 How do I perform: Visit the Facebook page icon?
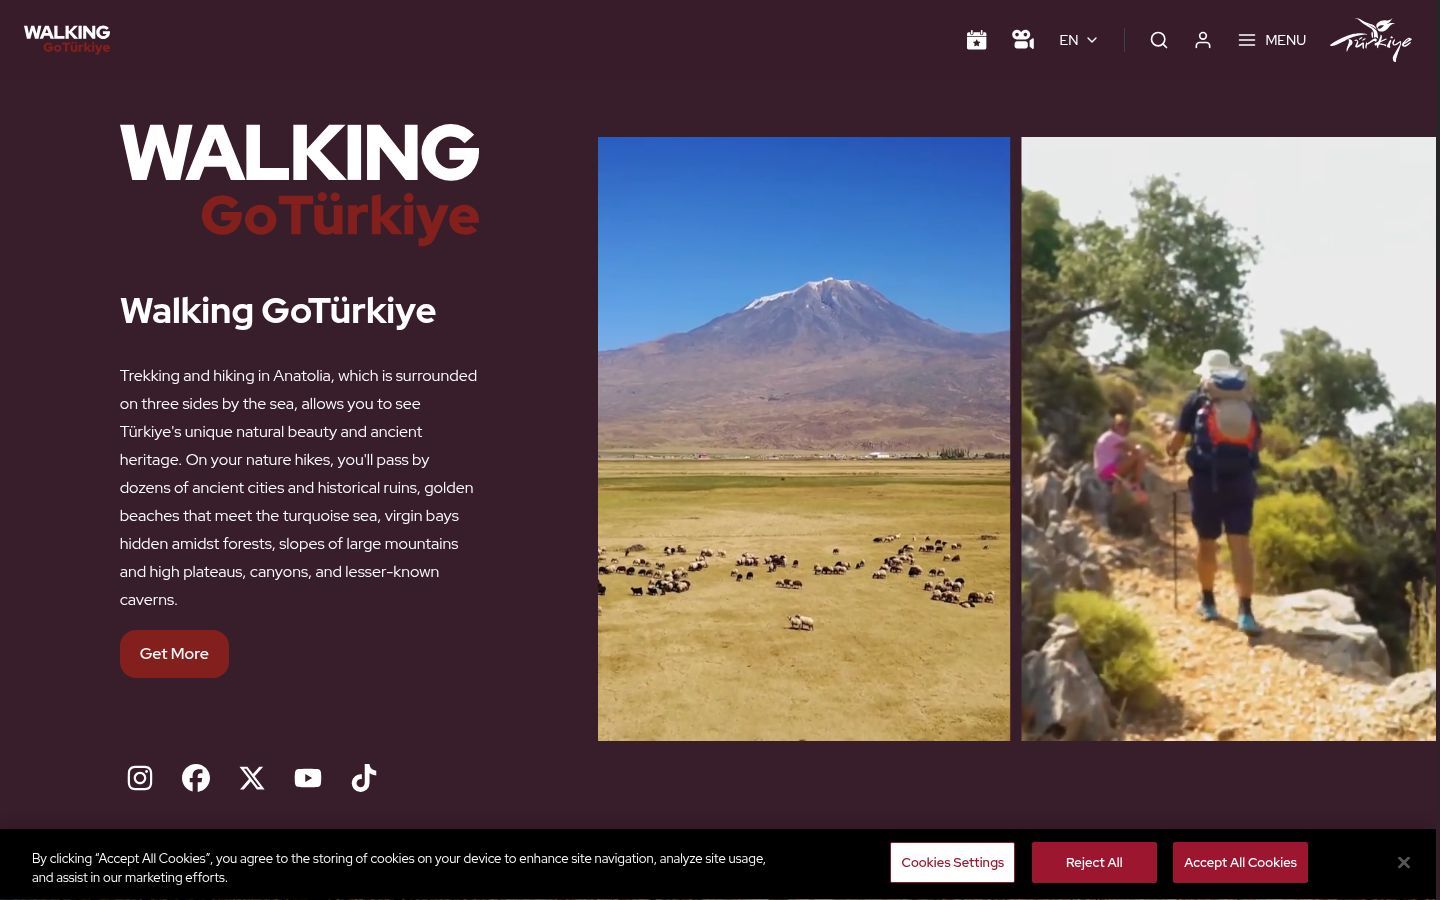click(196, 778)
